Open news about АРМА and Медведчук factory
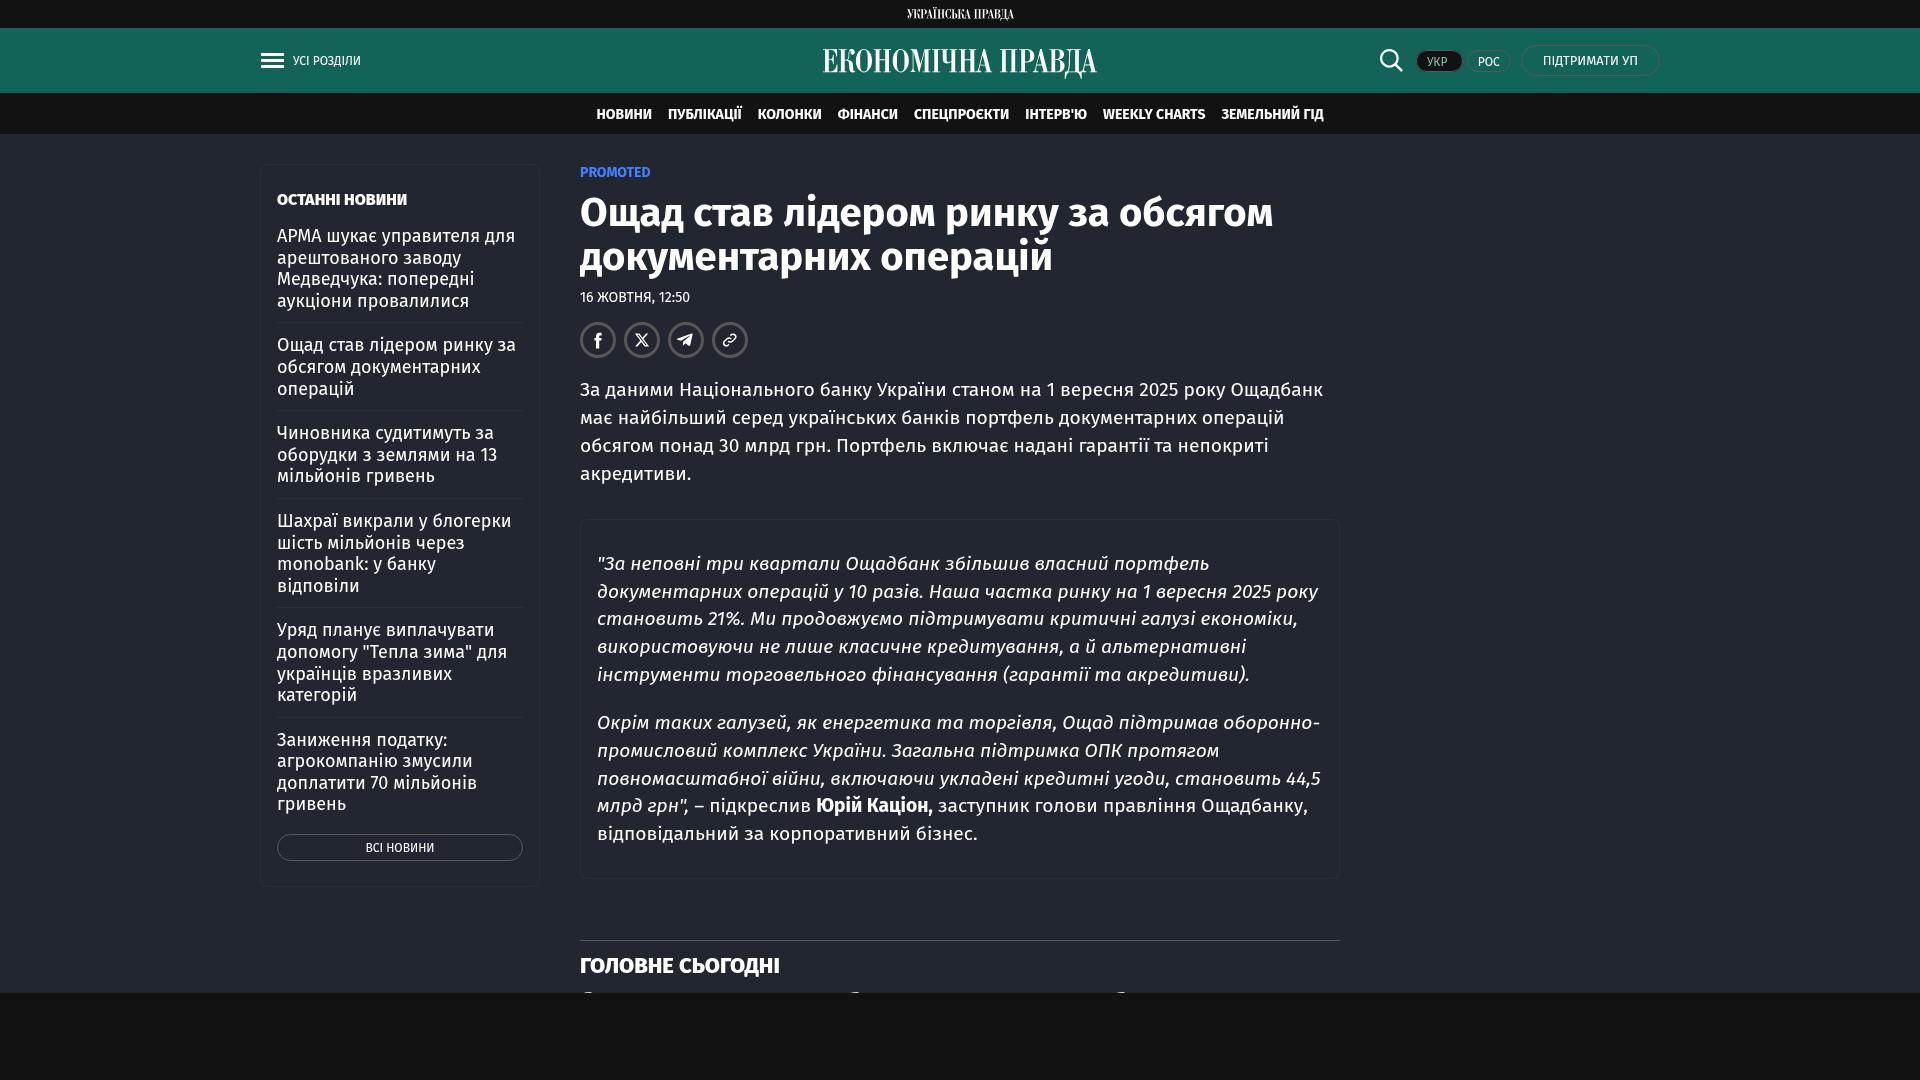 click(396, 268)
